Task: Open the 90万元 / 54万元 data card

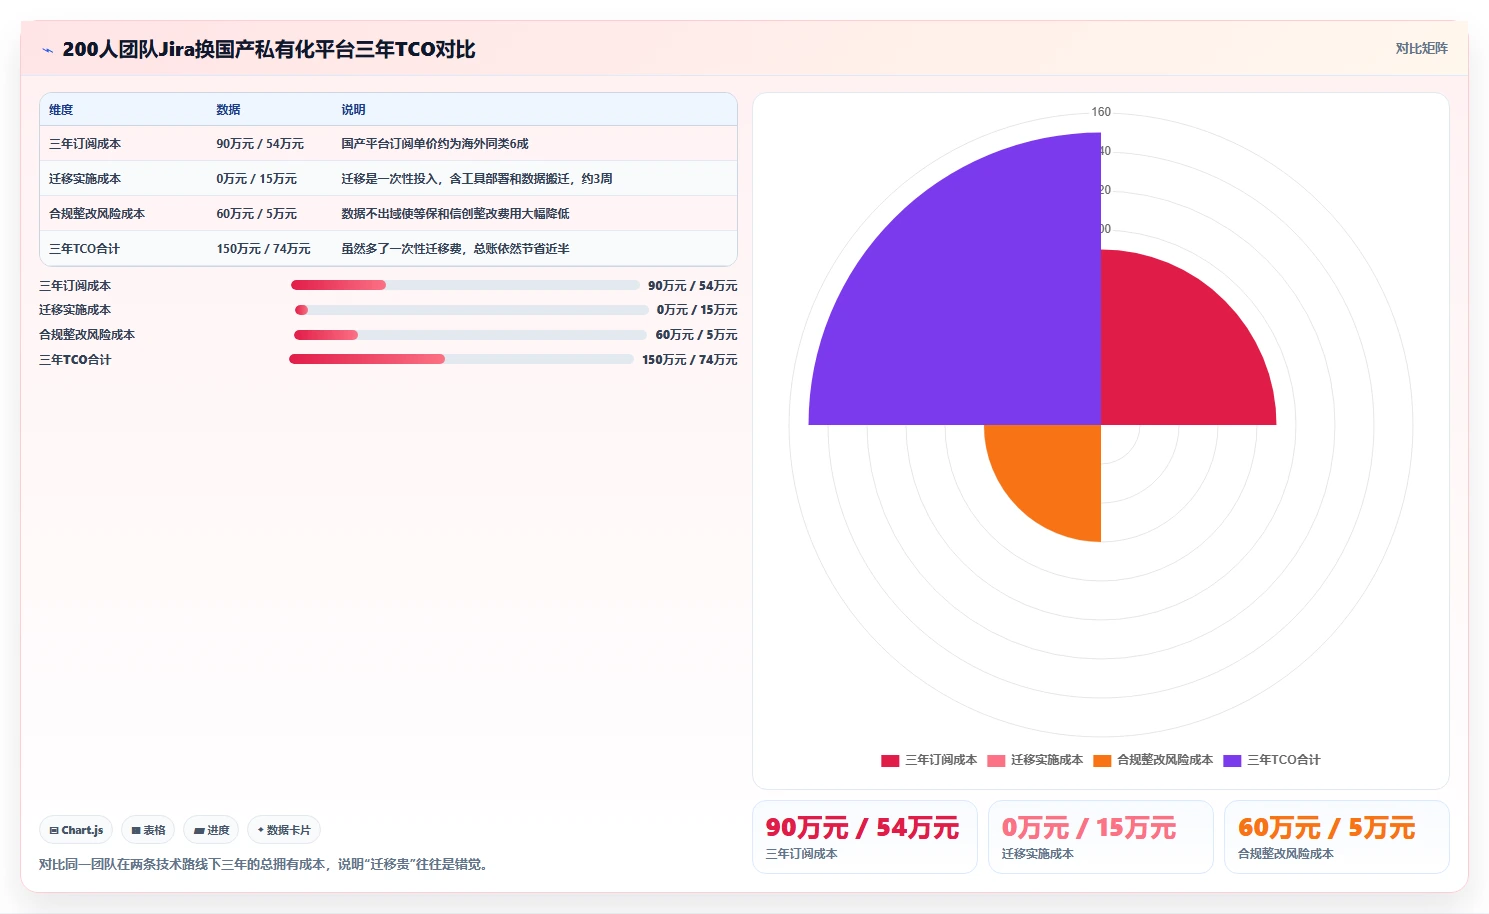Action: click(865, 837)
